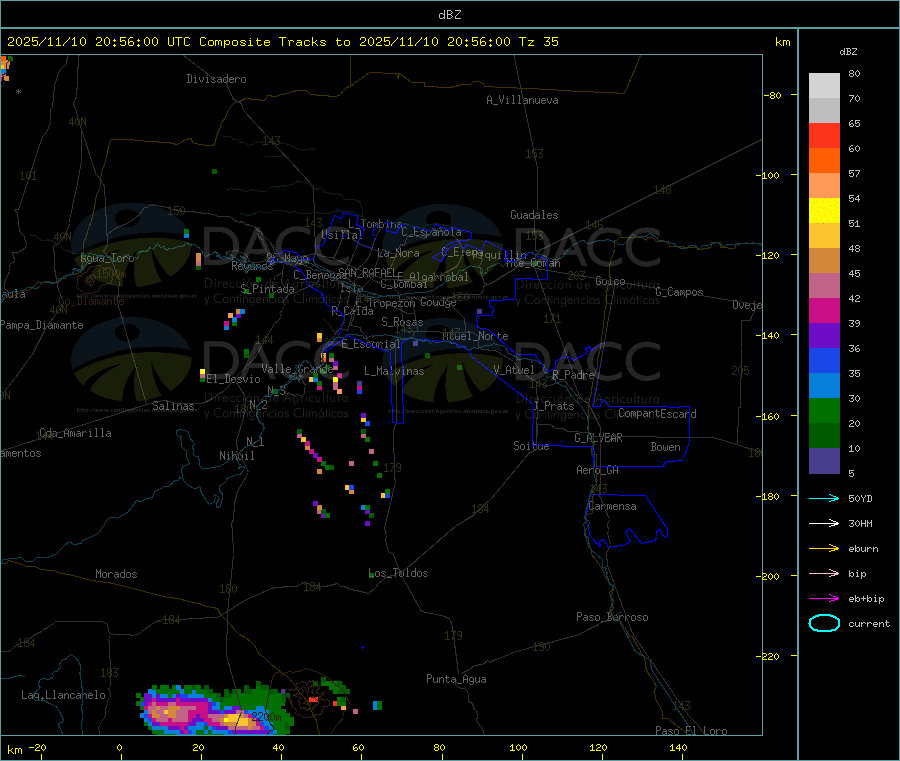Click the Lag.Llancanelo label
Image resolution: width=900 pixels, height=761 pixels.
click(63, 695)
